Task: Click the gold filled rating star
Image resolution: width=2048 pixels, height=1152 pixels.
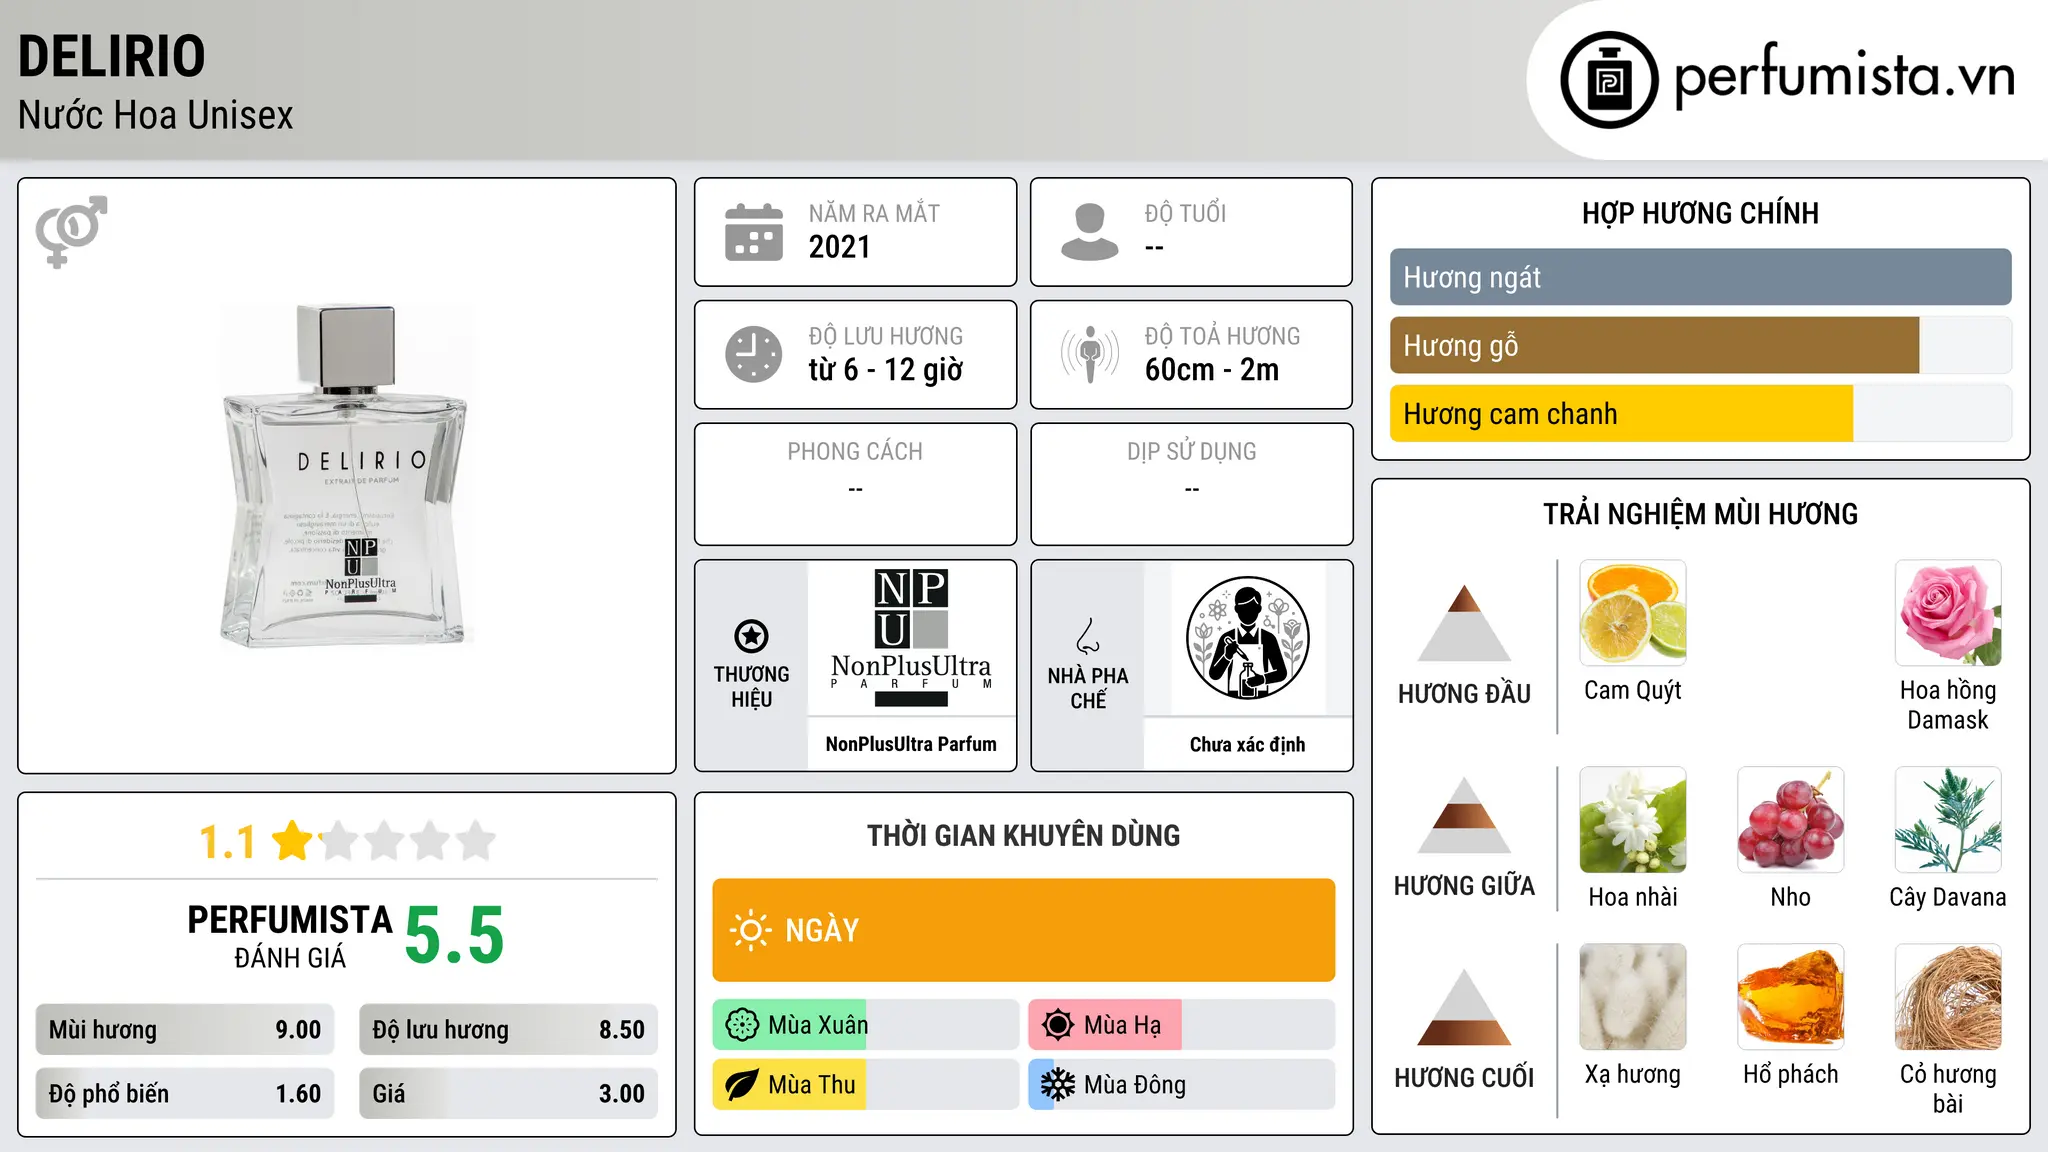Action: pyautogui.click(x=293, y=840)
